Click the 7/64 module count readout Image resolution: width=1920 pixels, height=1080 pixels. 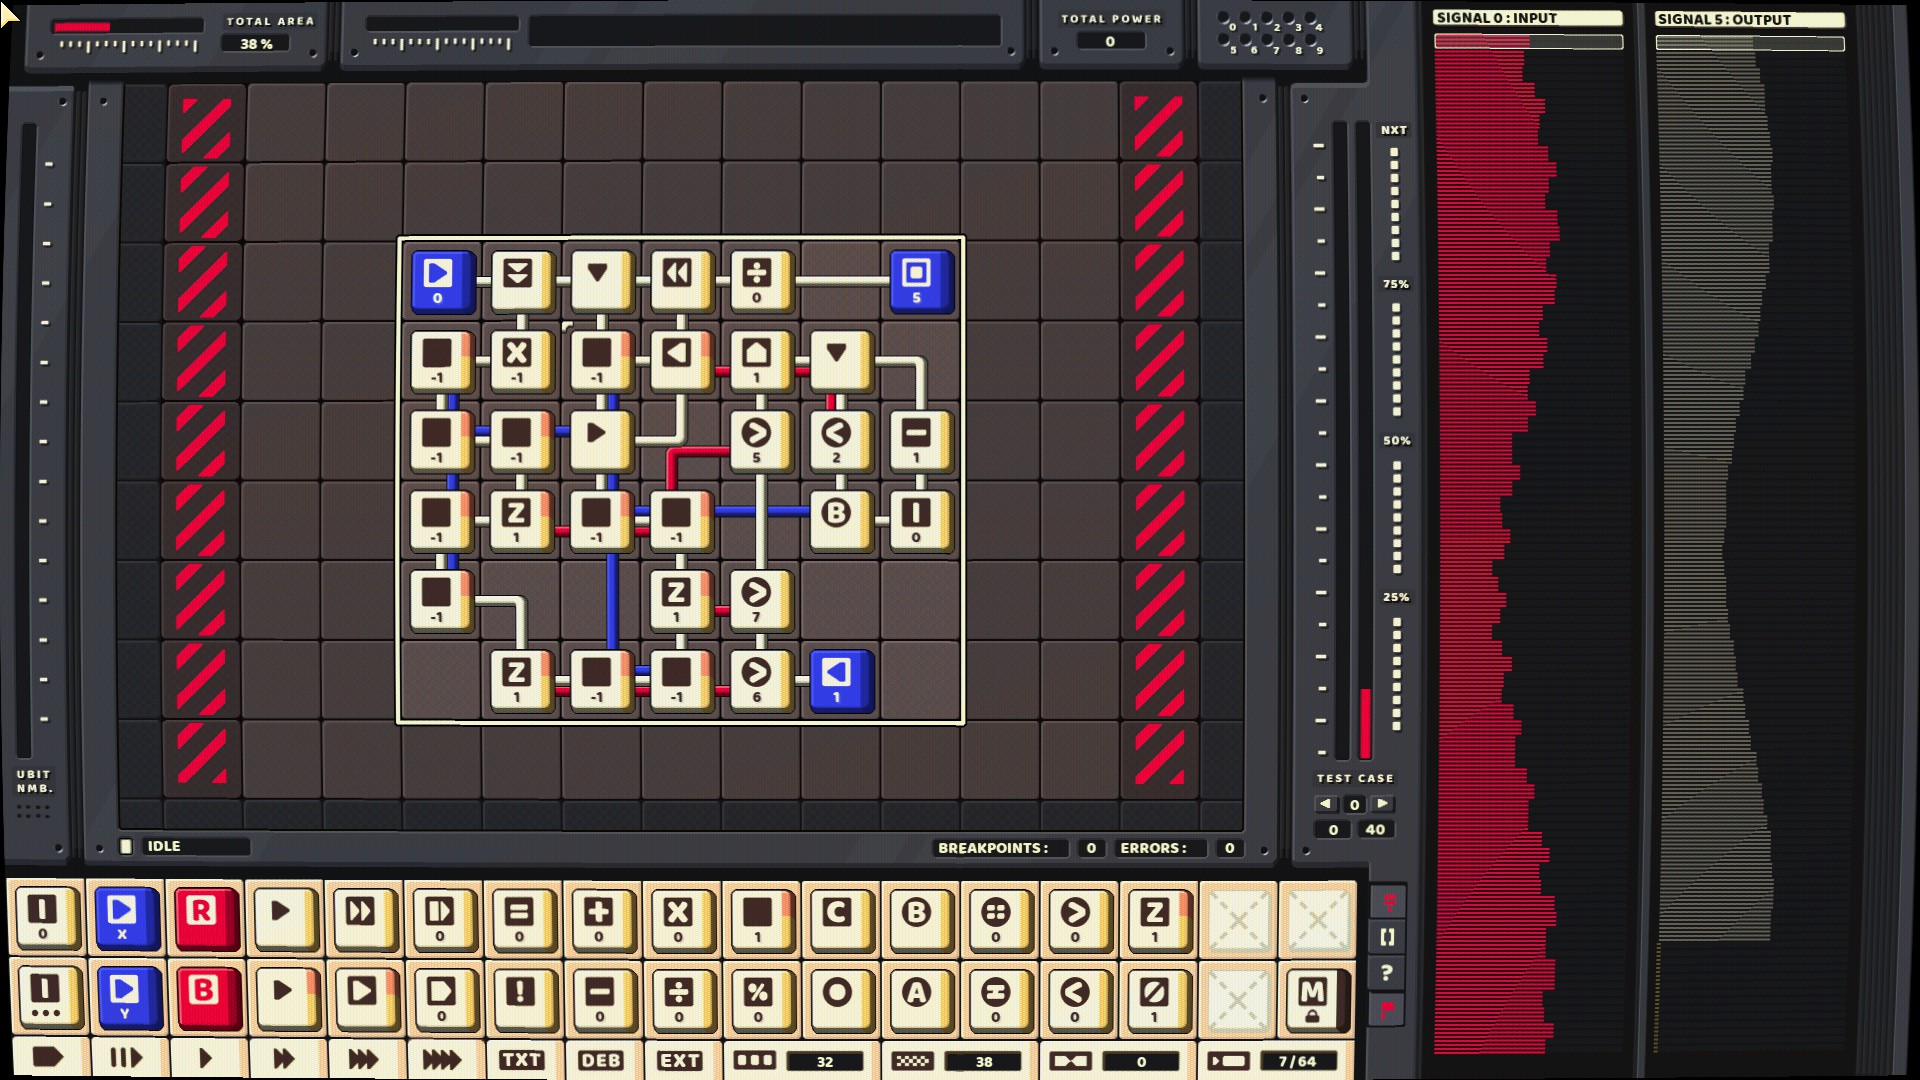pyautogui.click(x=1297, y=1061)
